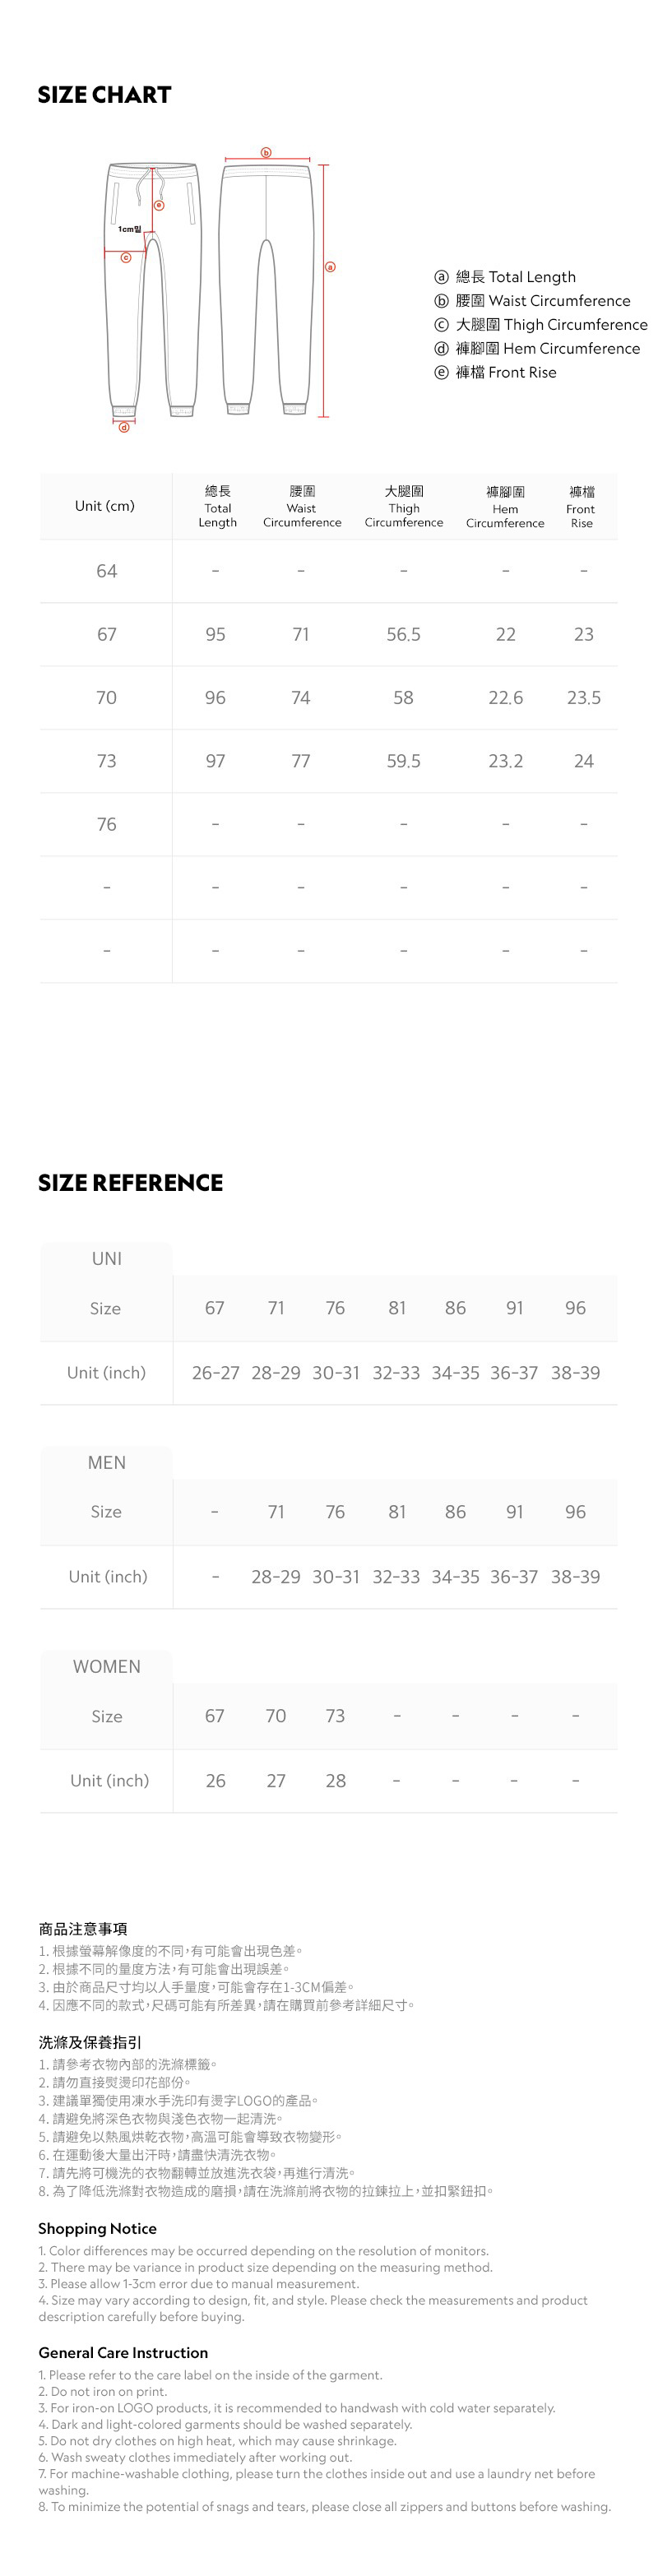
Task: Click the Waist Circumference column header
Action: (301, 507)
